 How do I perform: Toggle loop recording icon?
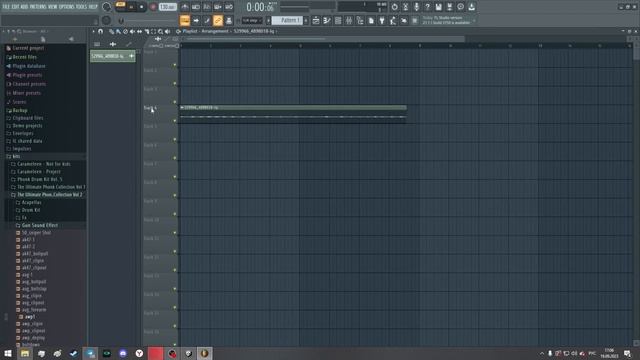tap(229, 7)
